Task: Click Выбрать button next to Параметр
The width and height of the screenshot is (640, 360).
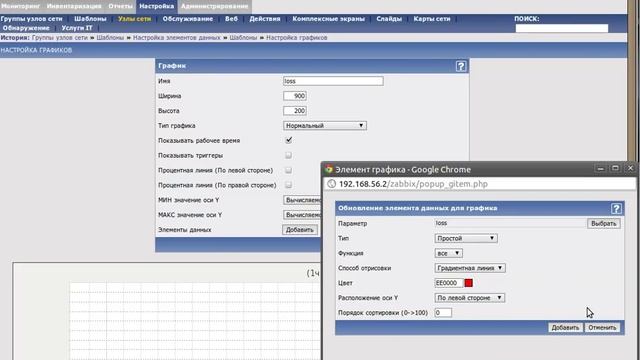Action: (604, 224)
